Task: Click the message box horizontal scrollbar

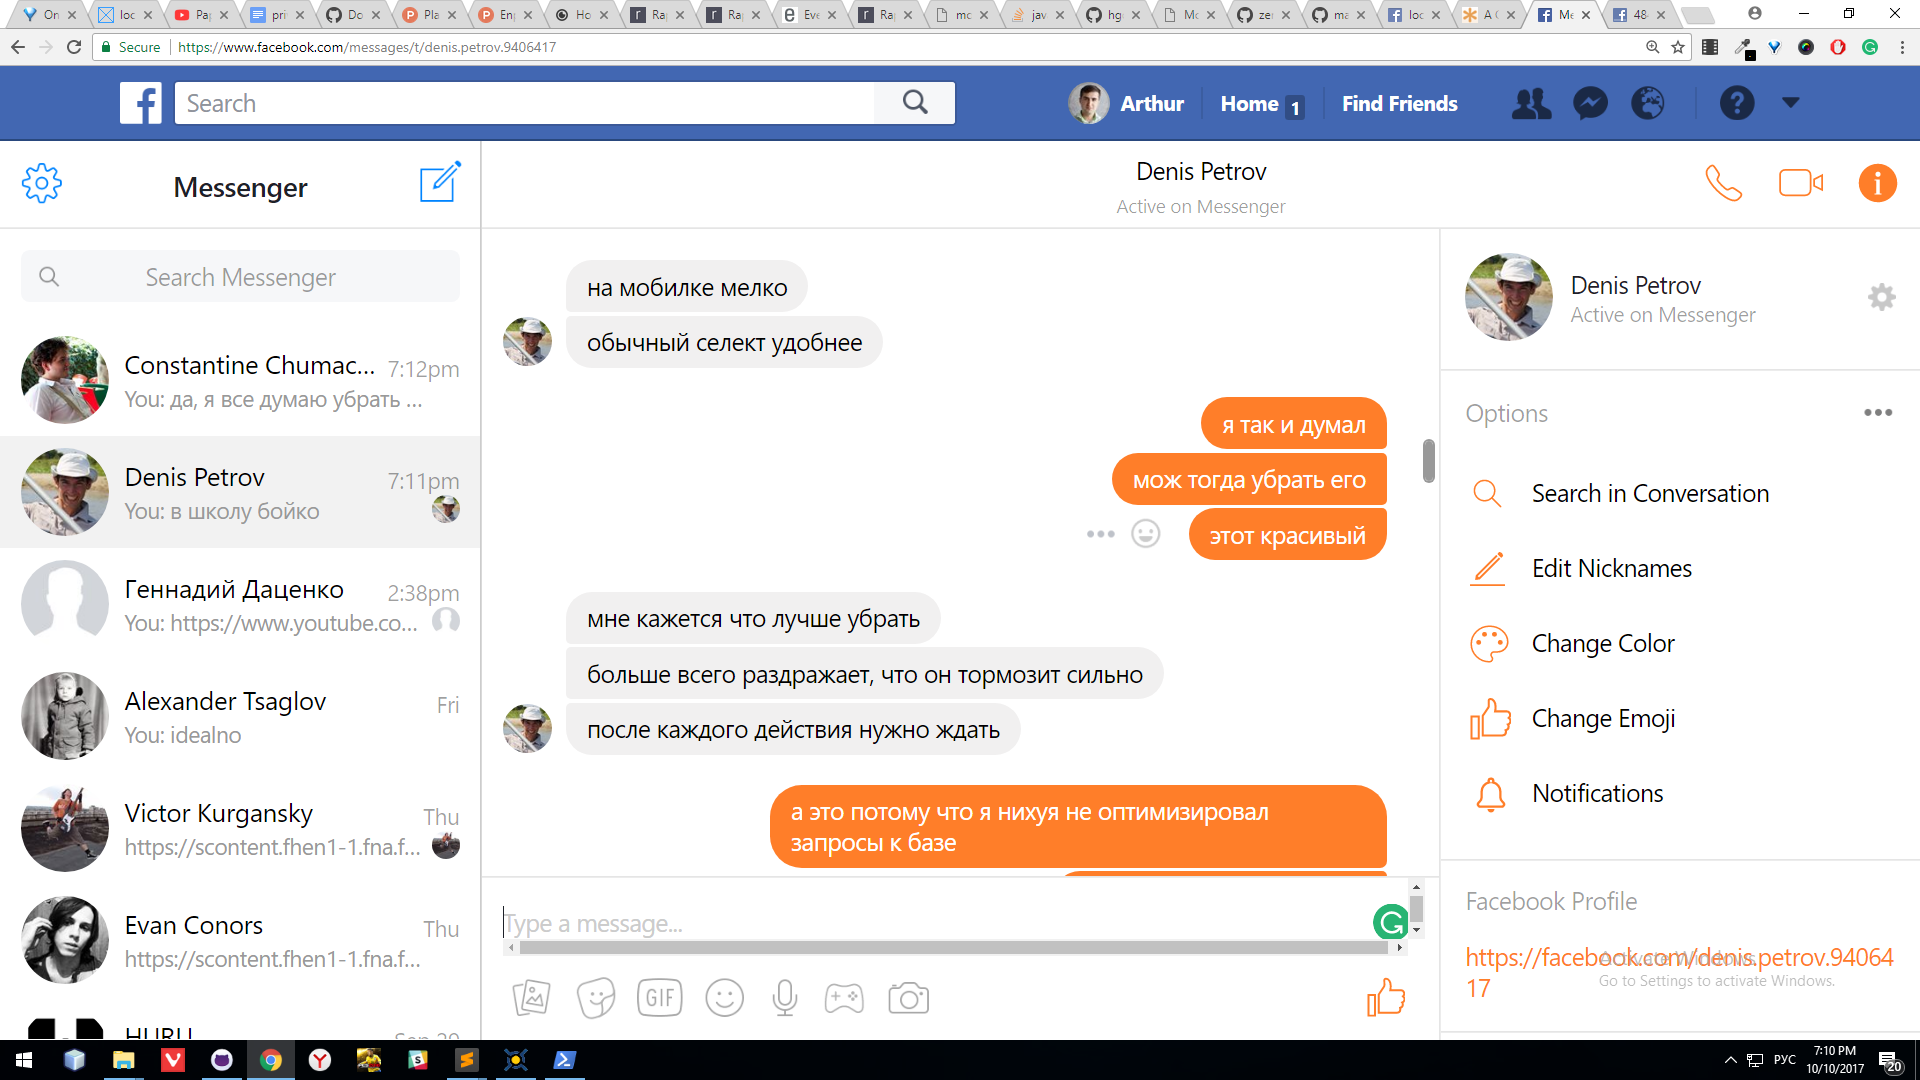Action: (953, 947)
